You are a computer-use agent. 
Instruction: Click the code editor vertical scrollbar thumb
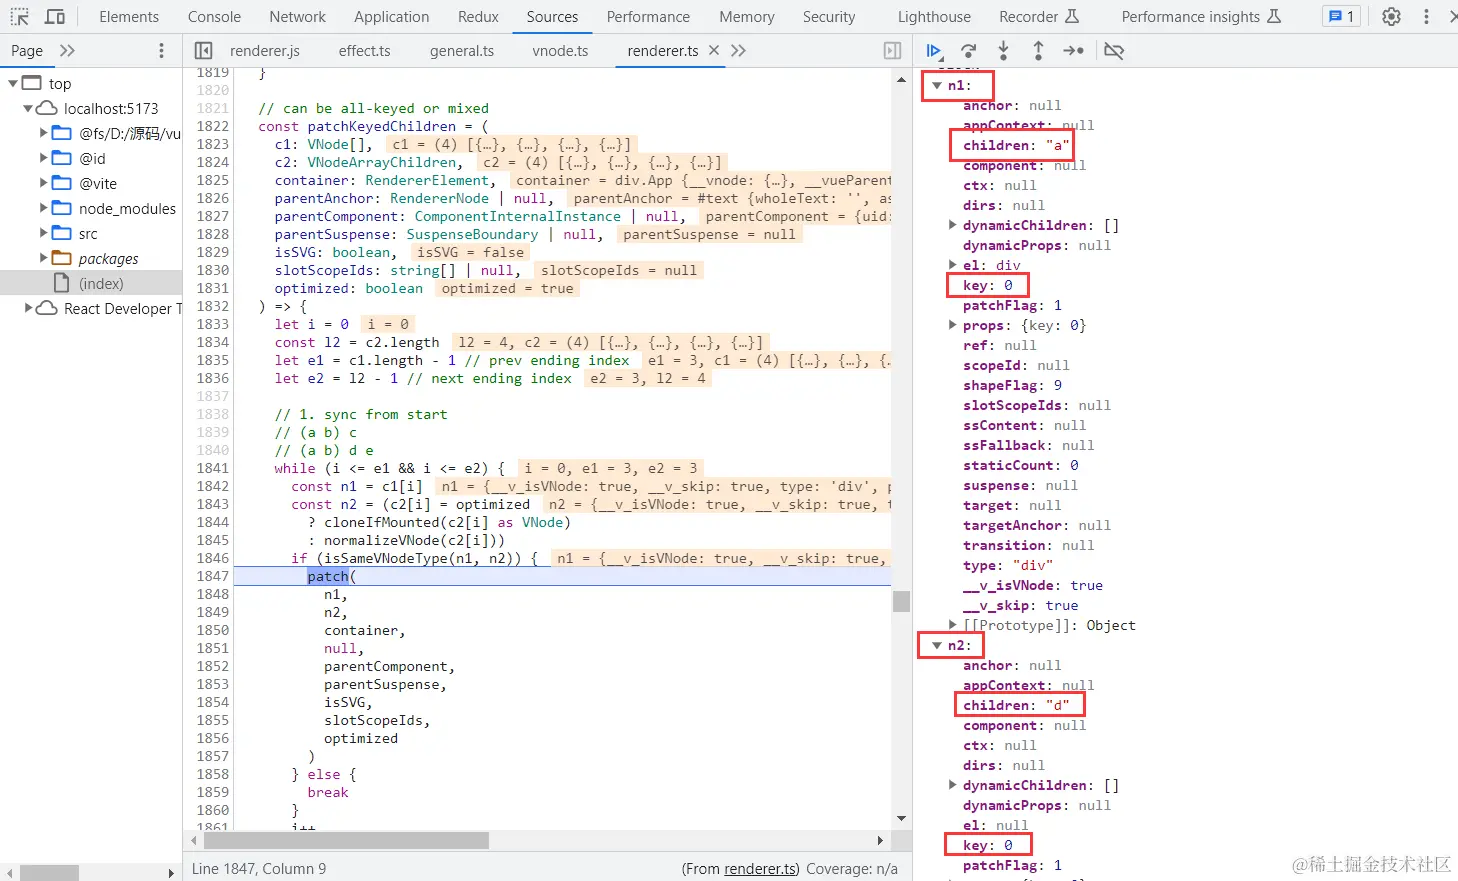coord(901,601)
